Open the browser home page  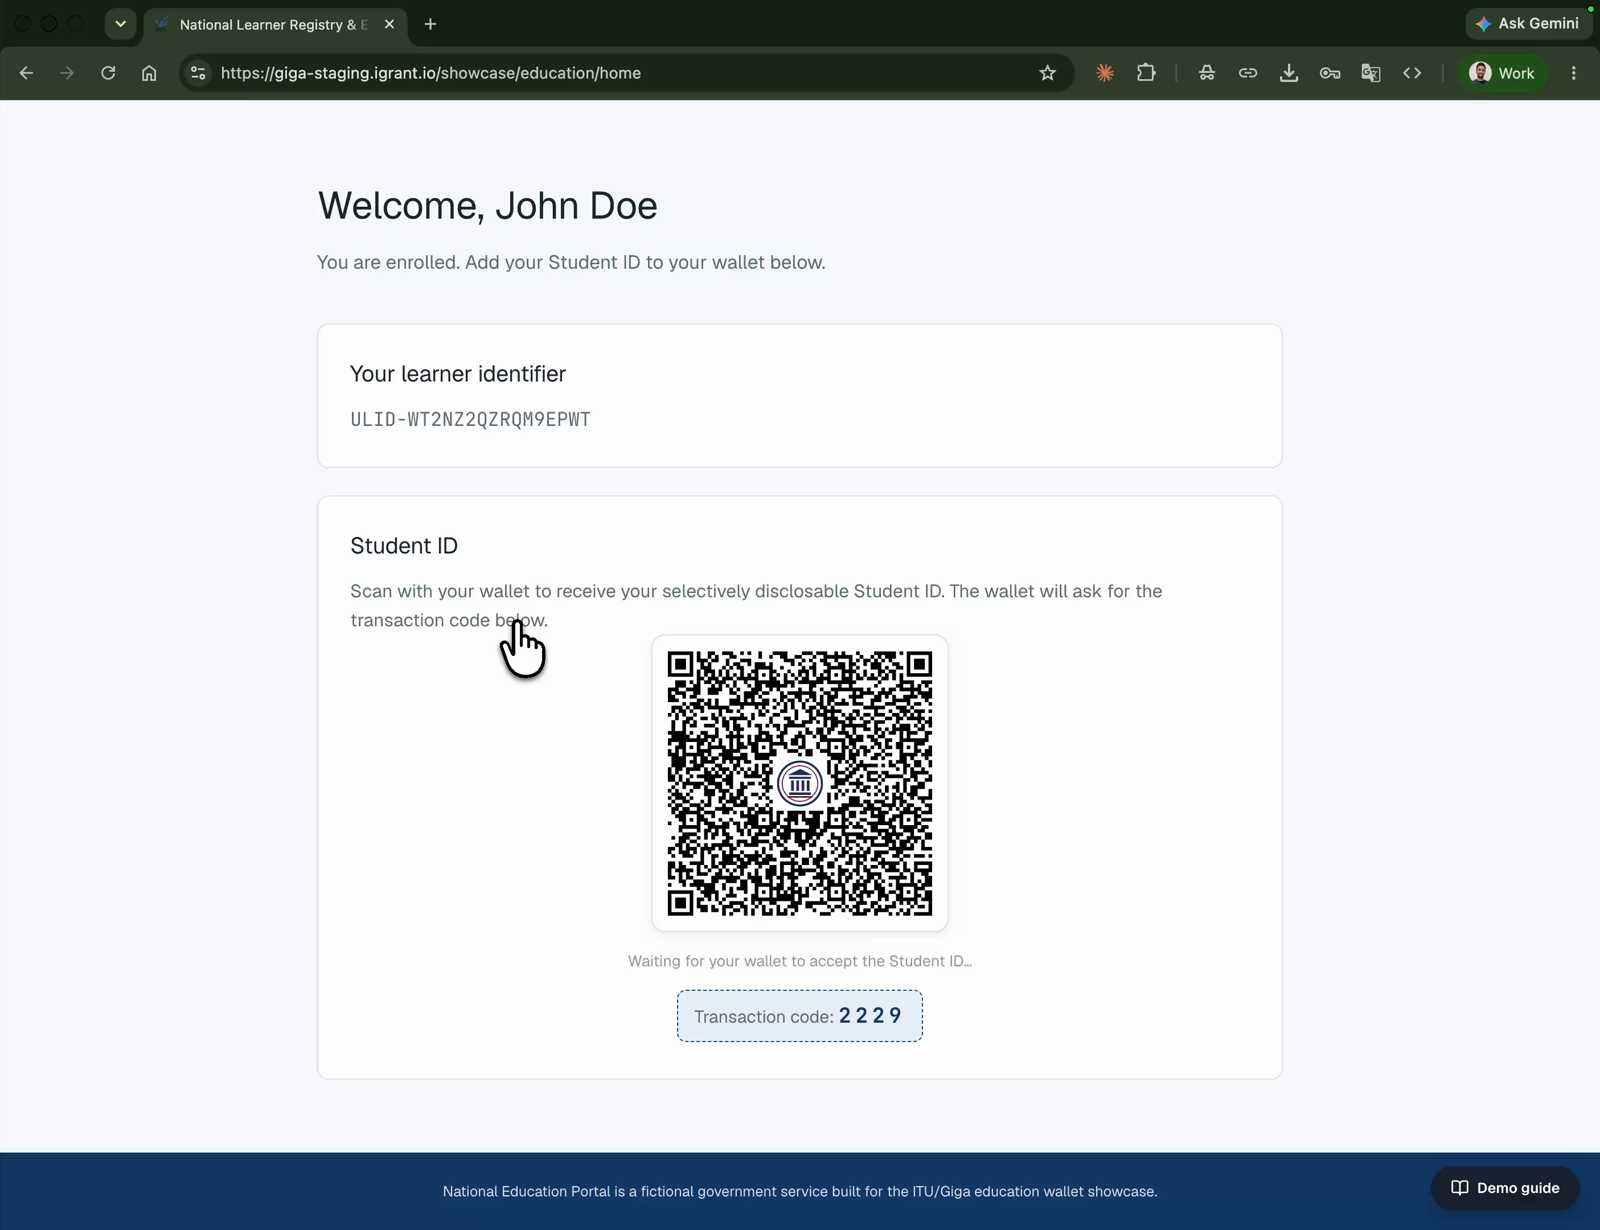pyautogui.click(x=149, y=73)
